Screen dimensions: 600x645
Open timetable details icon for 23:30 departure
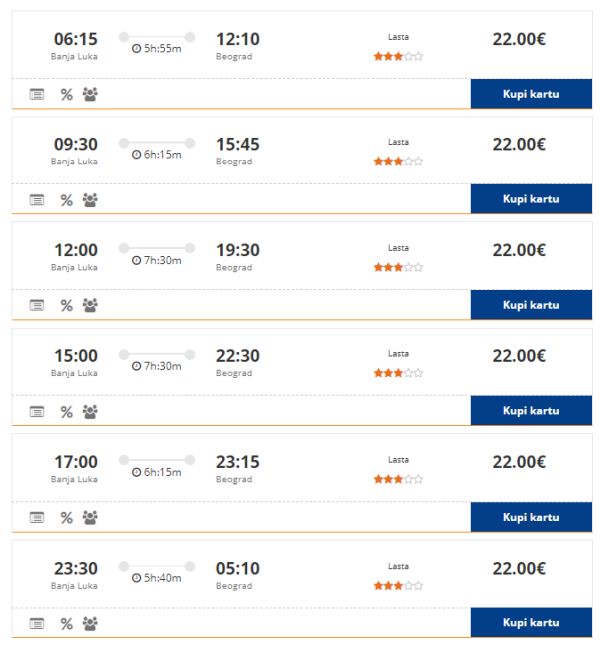click(x=37, y=624)
